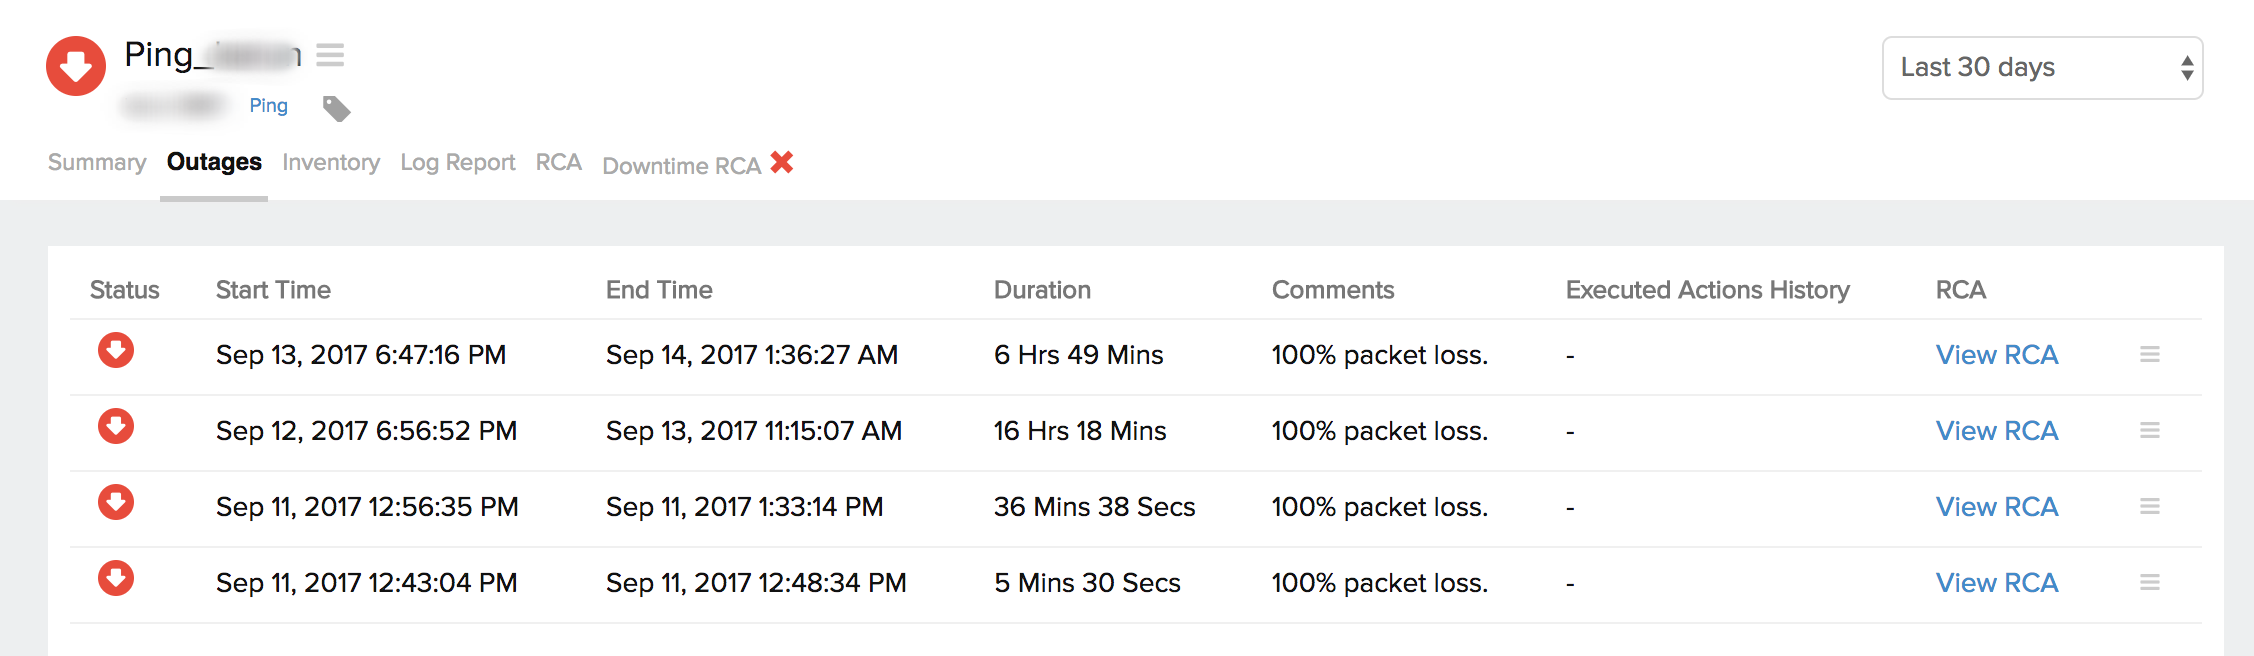Switch to the Summary tab
Image resolution: width=2254 pixels, height=656 pixels.
97,163
